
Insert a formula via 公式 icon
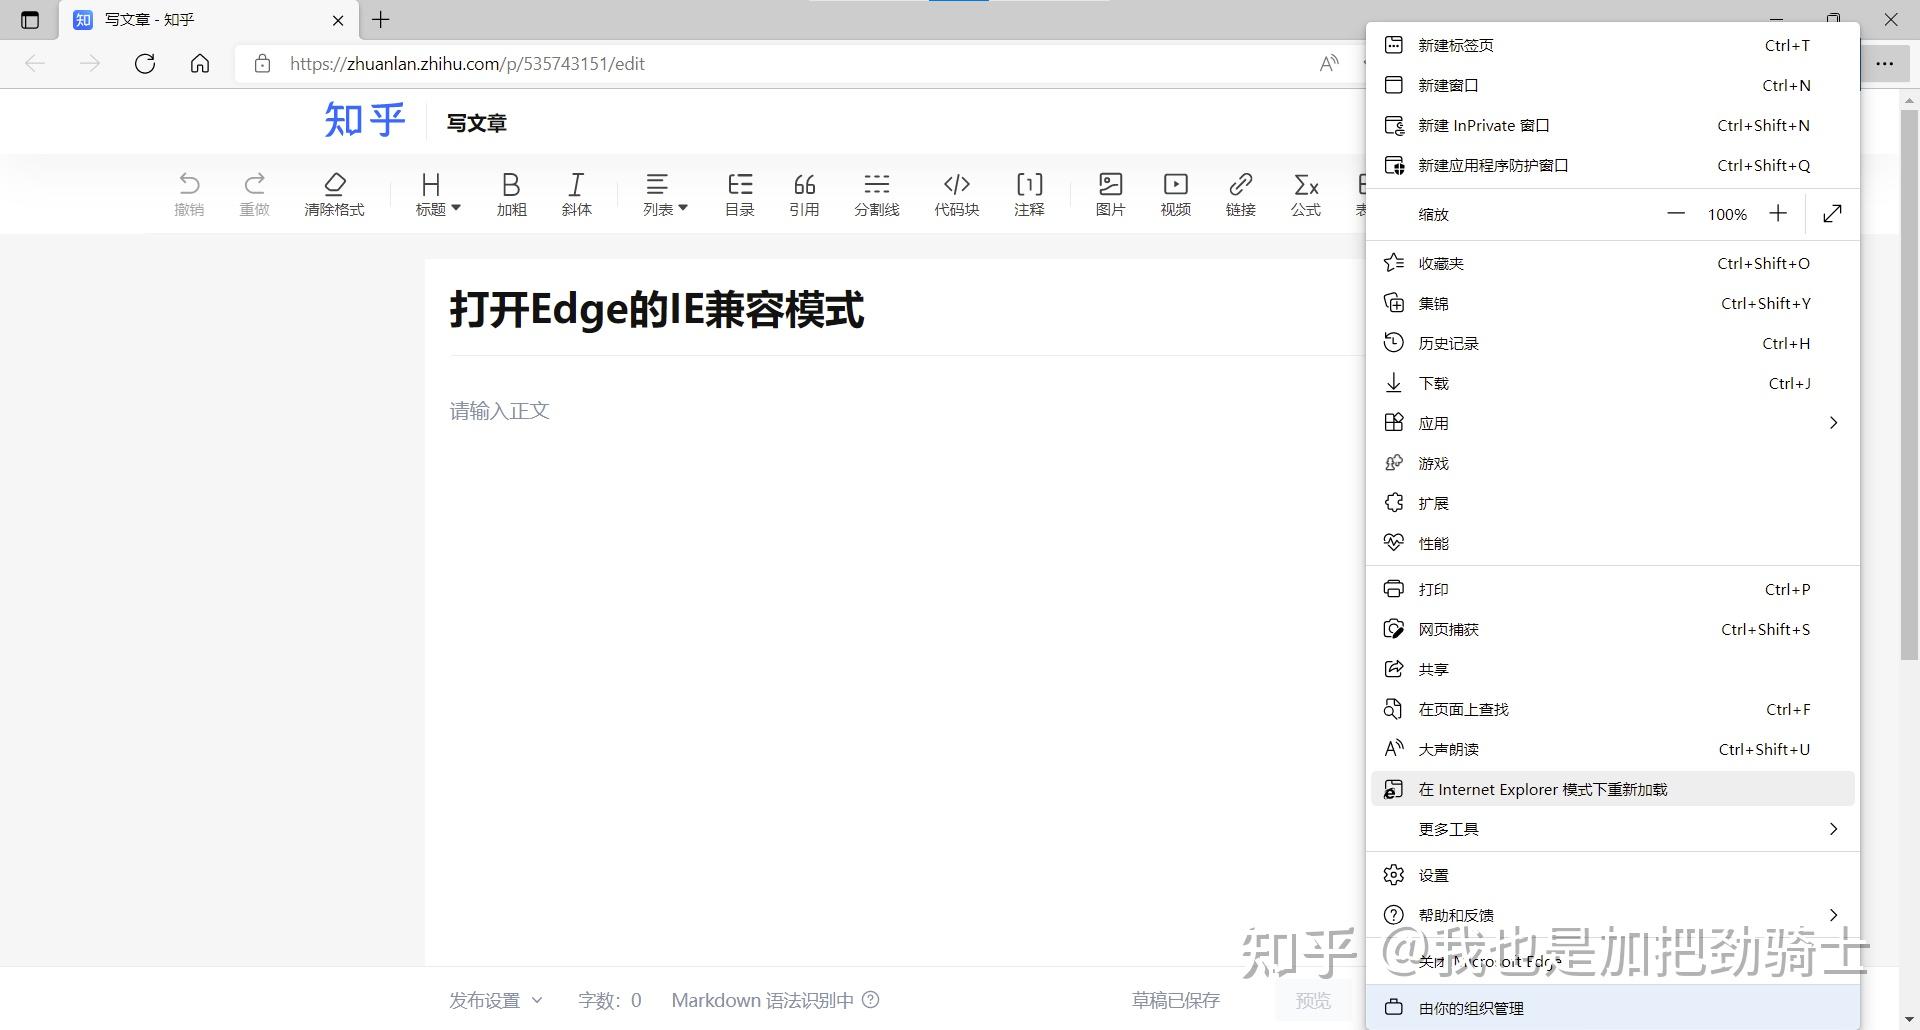tap(1306, 194)
